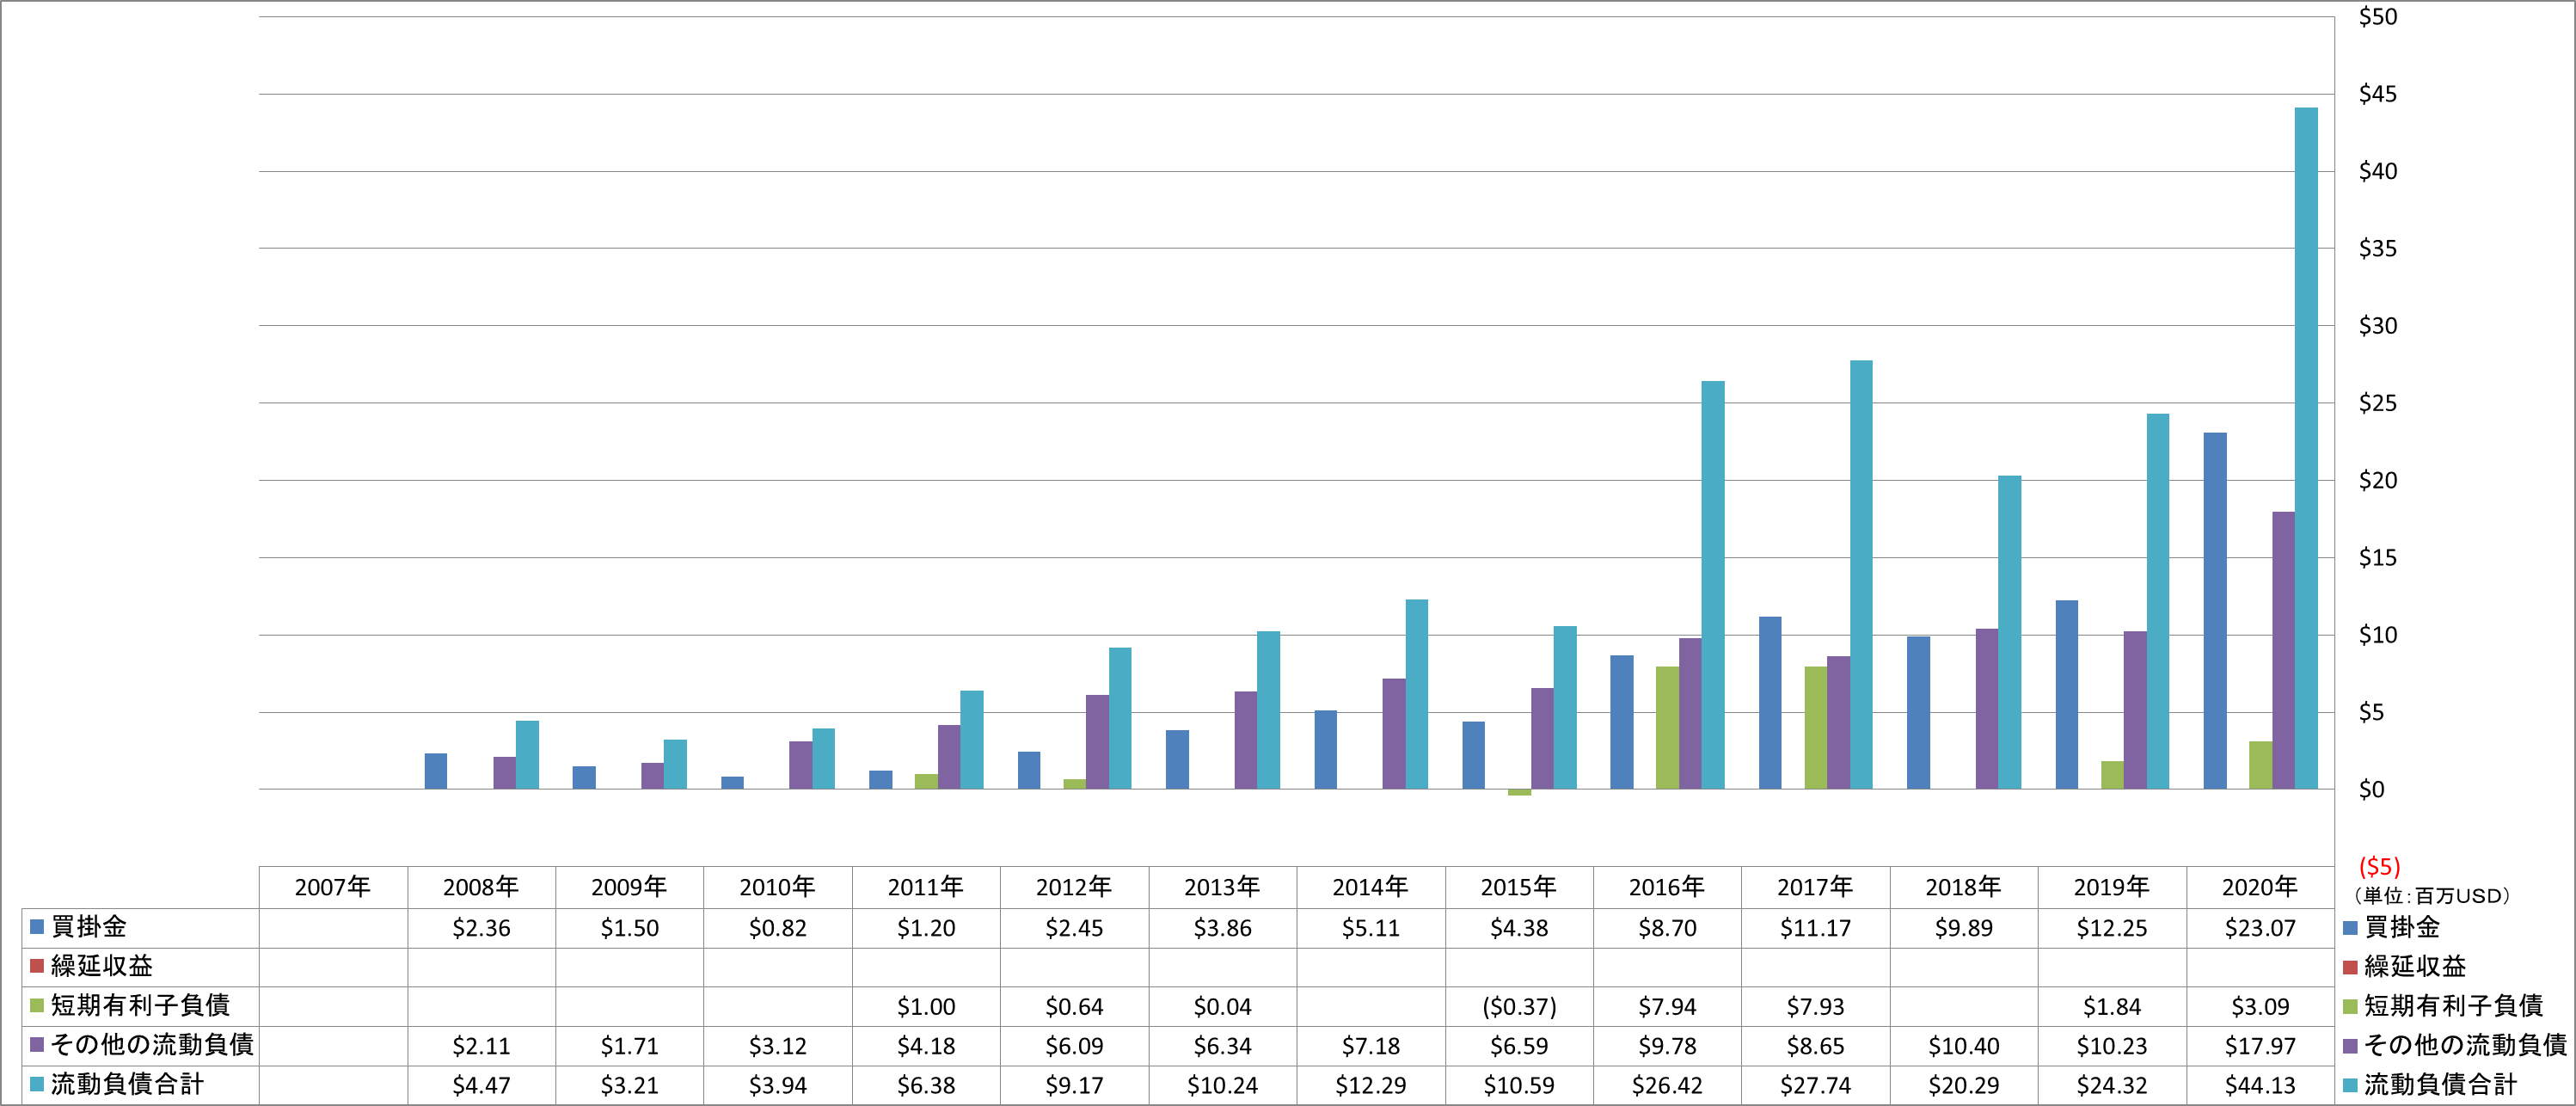Click the $25 axis label
This screenshot has width=2576, height=1106.
coord(2378,403)
